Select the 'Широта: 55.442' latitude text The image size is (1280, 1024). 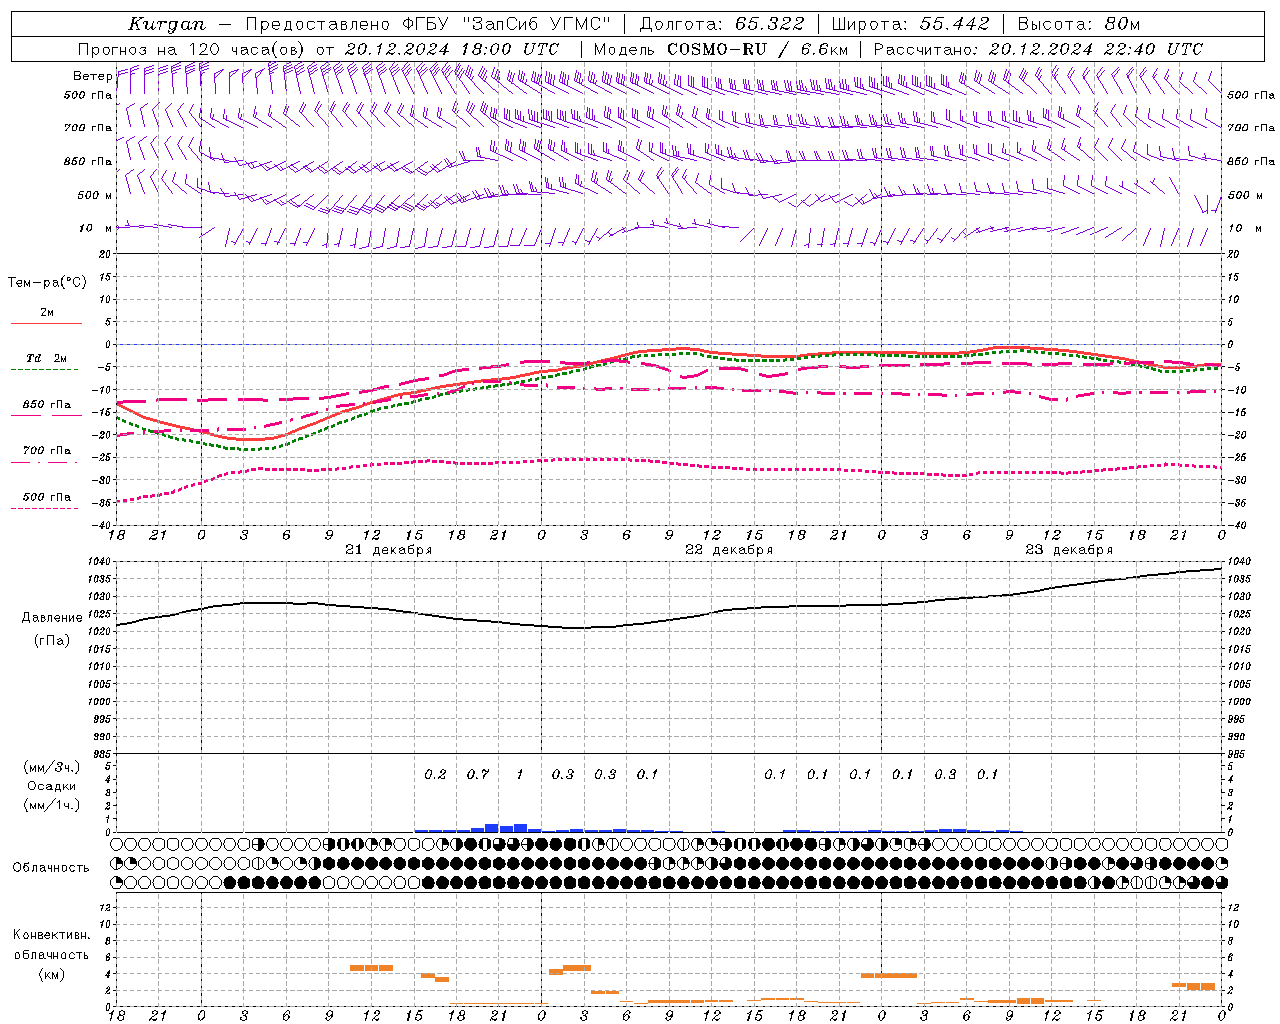click(911, 24)
